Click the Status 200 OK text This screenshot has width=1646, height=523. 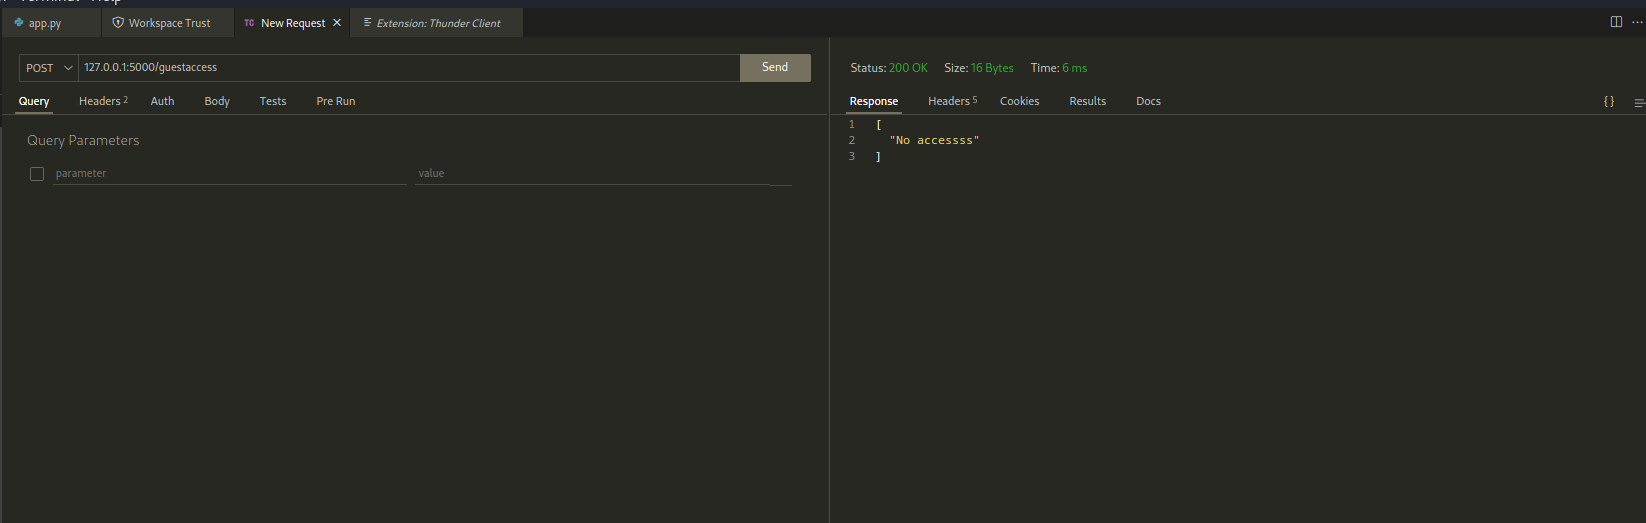(x=889, y=68)
